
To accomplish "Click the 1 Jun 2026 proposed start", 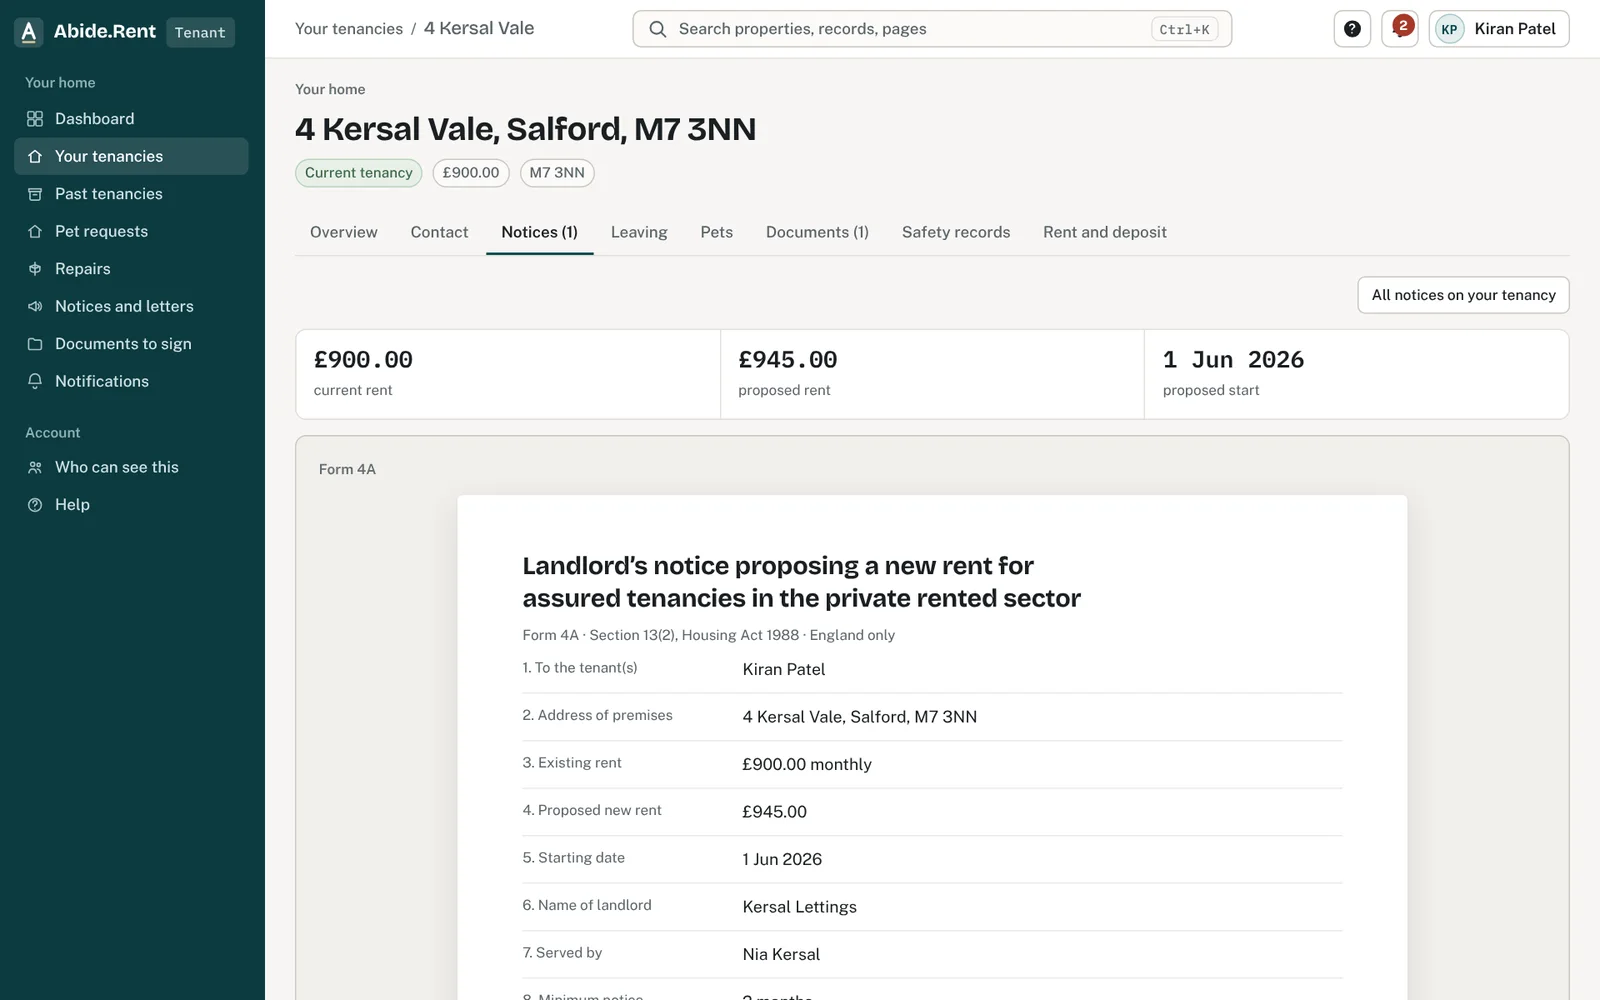I will pyautogui.click(x=1233, y=360).
